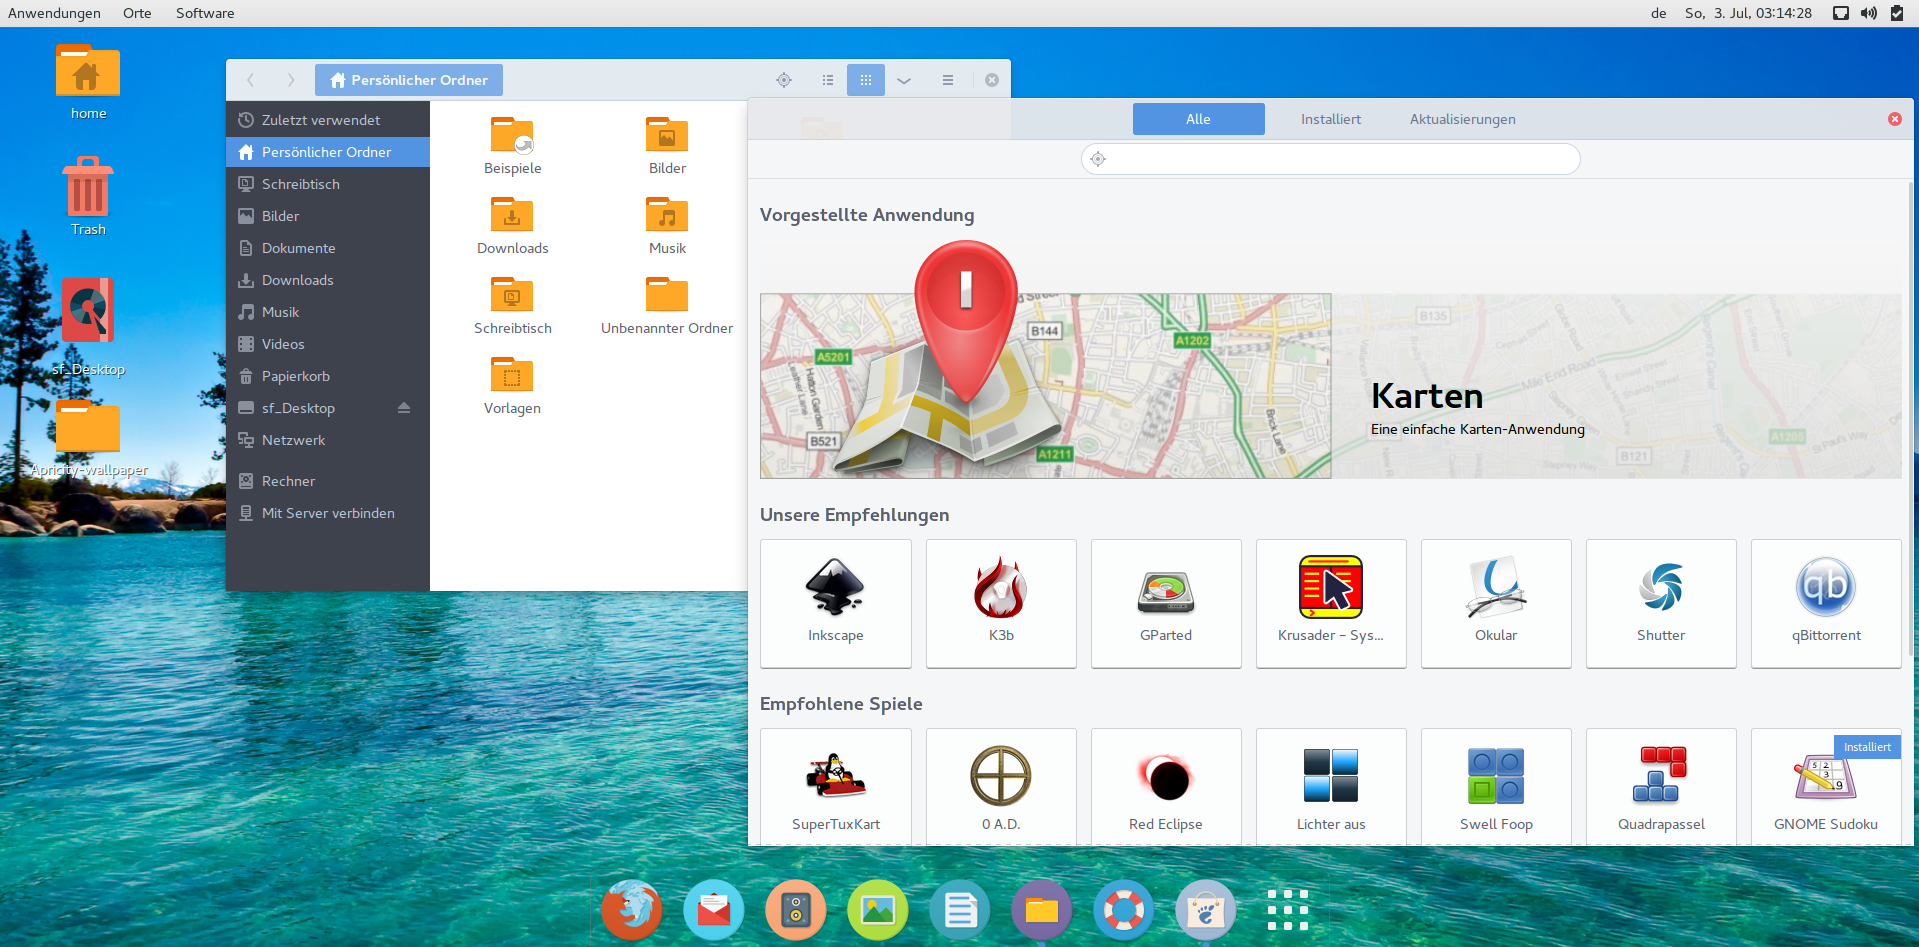Open Netzwerk in Files sidebar

(x=328, y=440)
